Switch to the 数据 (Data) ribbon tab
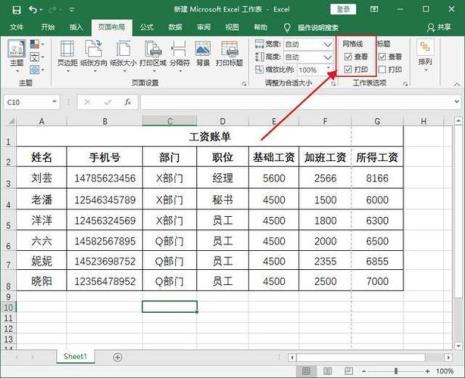Screen dimensions: 465x378 pos(175,27)
